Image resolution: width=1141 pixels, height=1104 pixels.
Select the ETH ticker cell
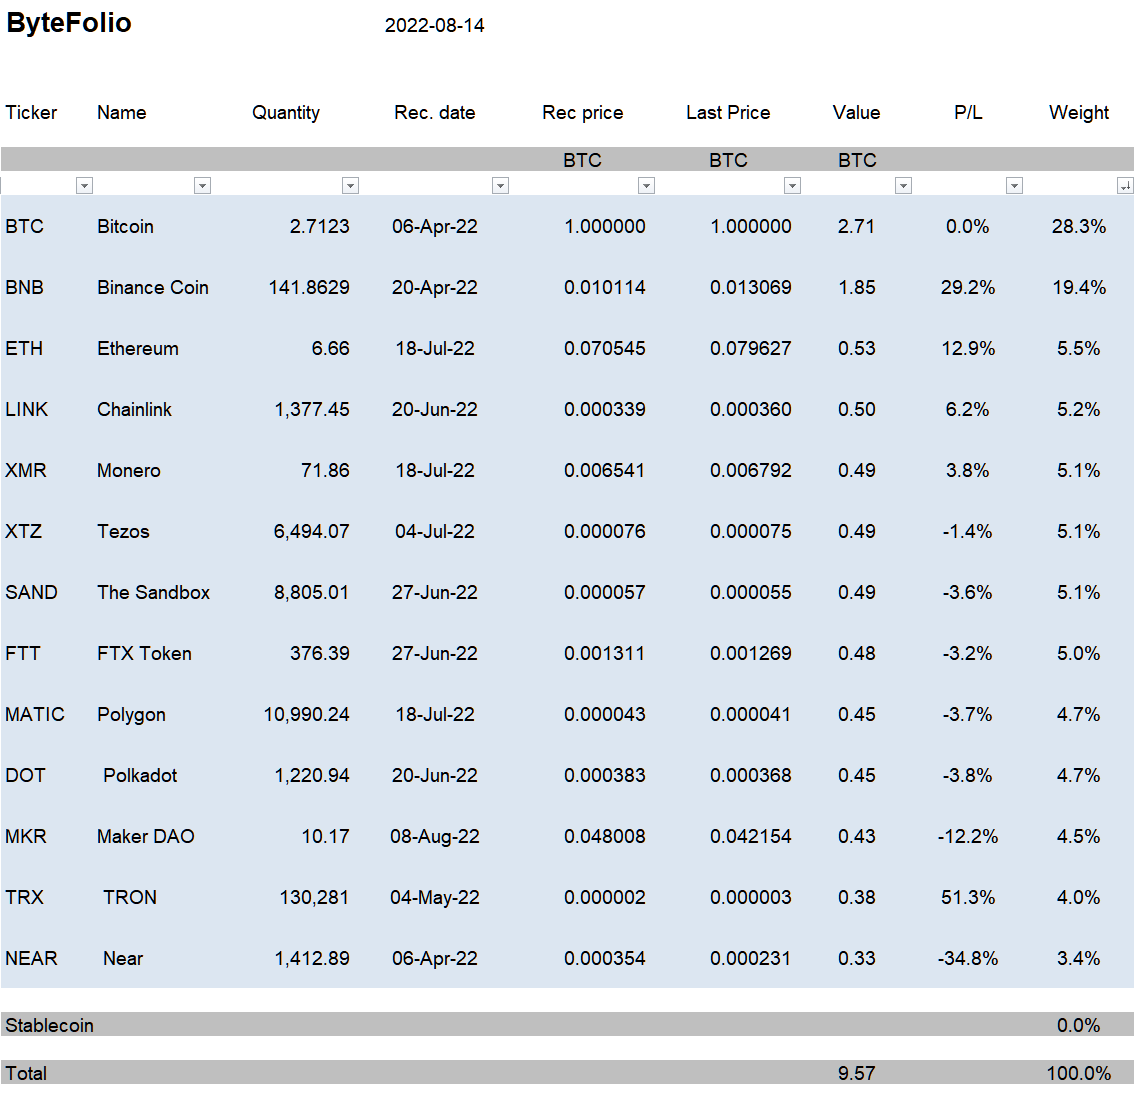pos(24,349)
